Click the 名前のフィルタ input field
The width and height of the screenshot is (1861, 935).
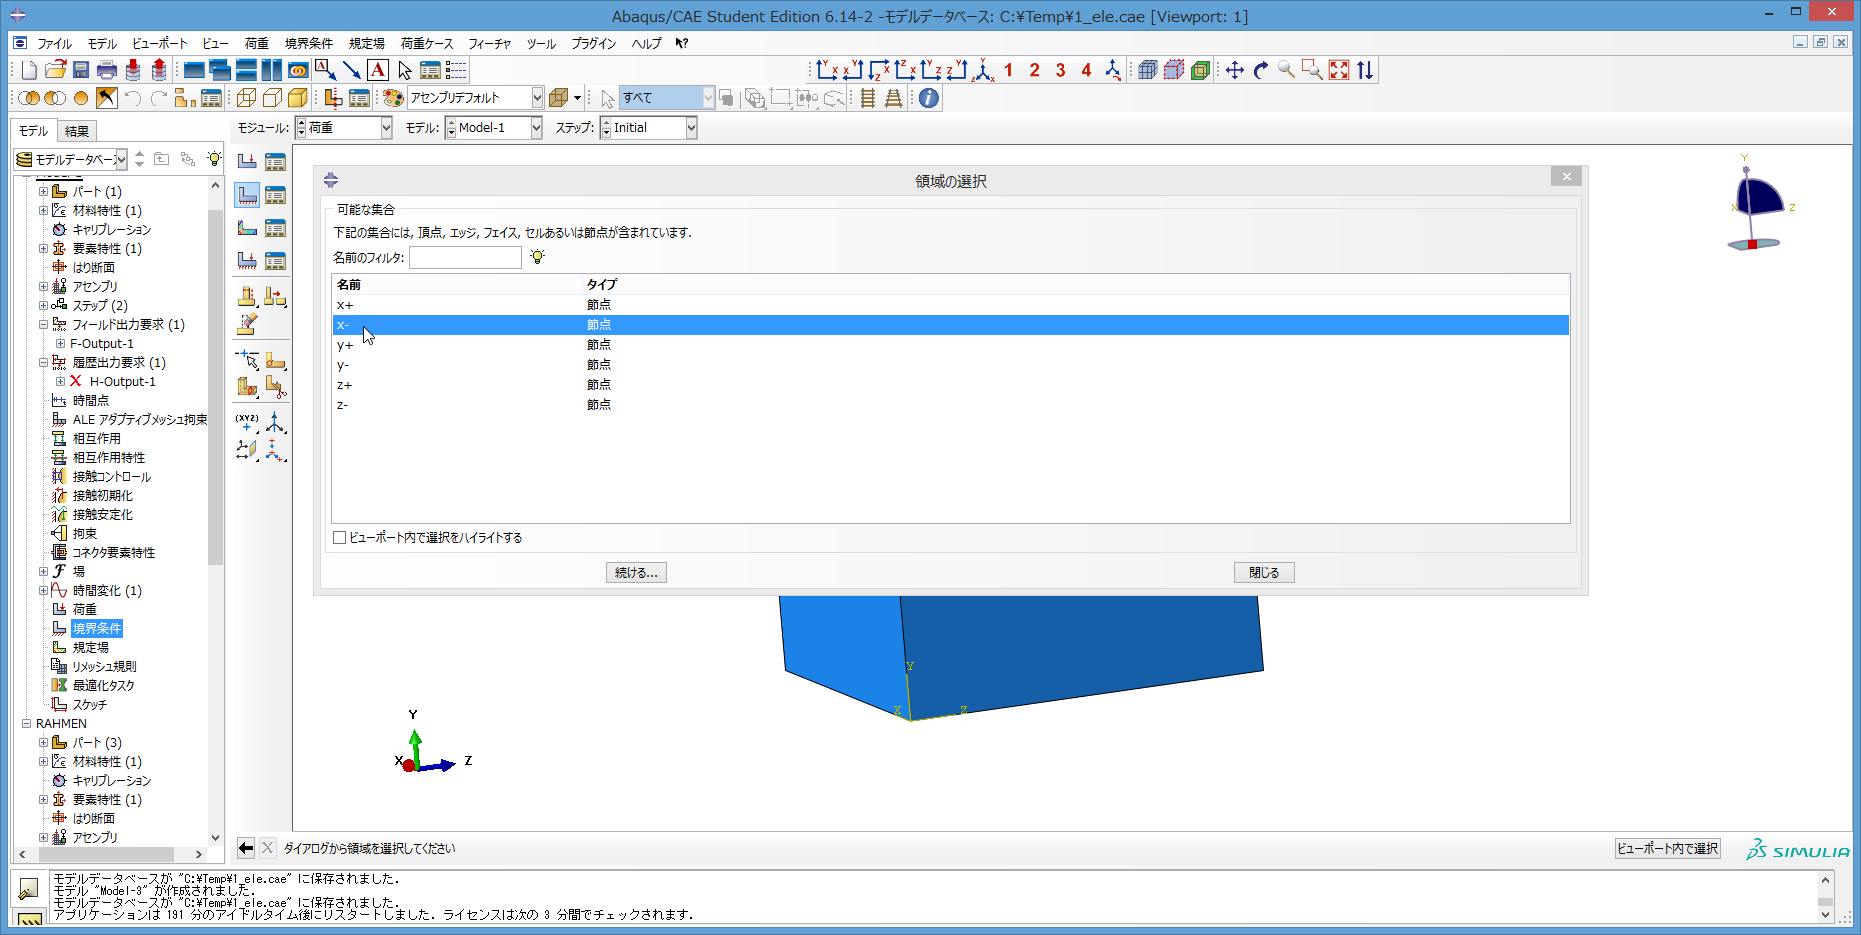tap(465, 257)
